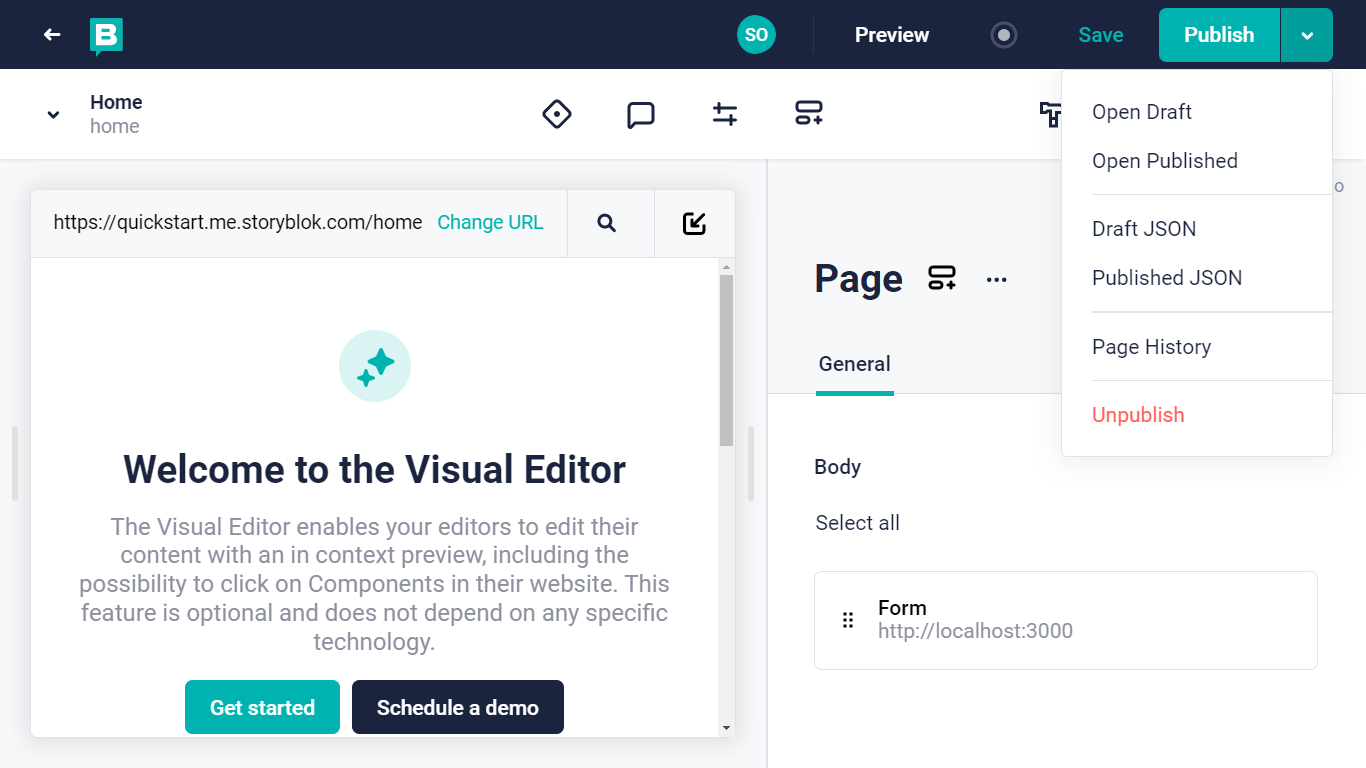Viewport: 1366px width, 768px height.
Task: Click the Page heading text
Action: (x=859, y=279)
